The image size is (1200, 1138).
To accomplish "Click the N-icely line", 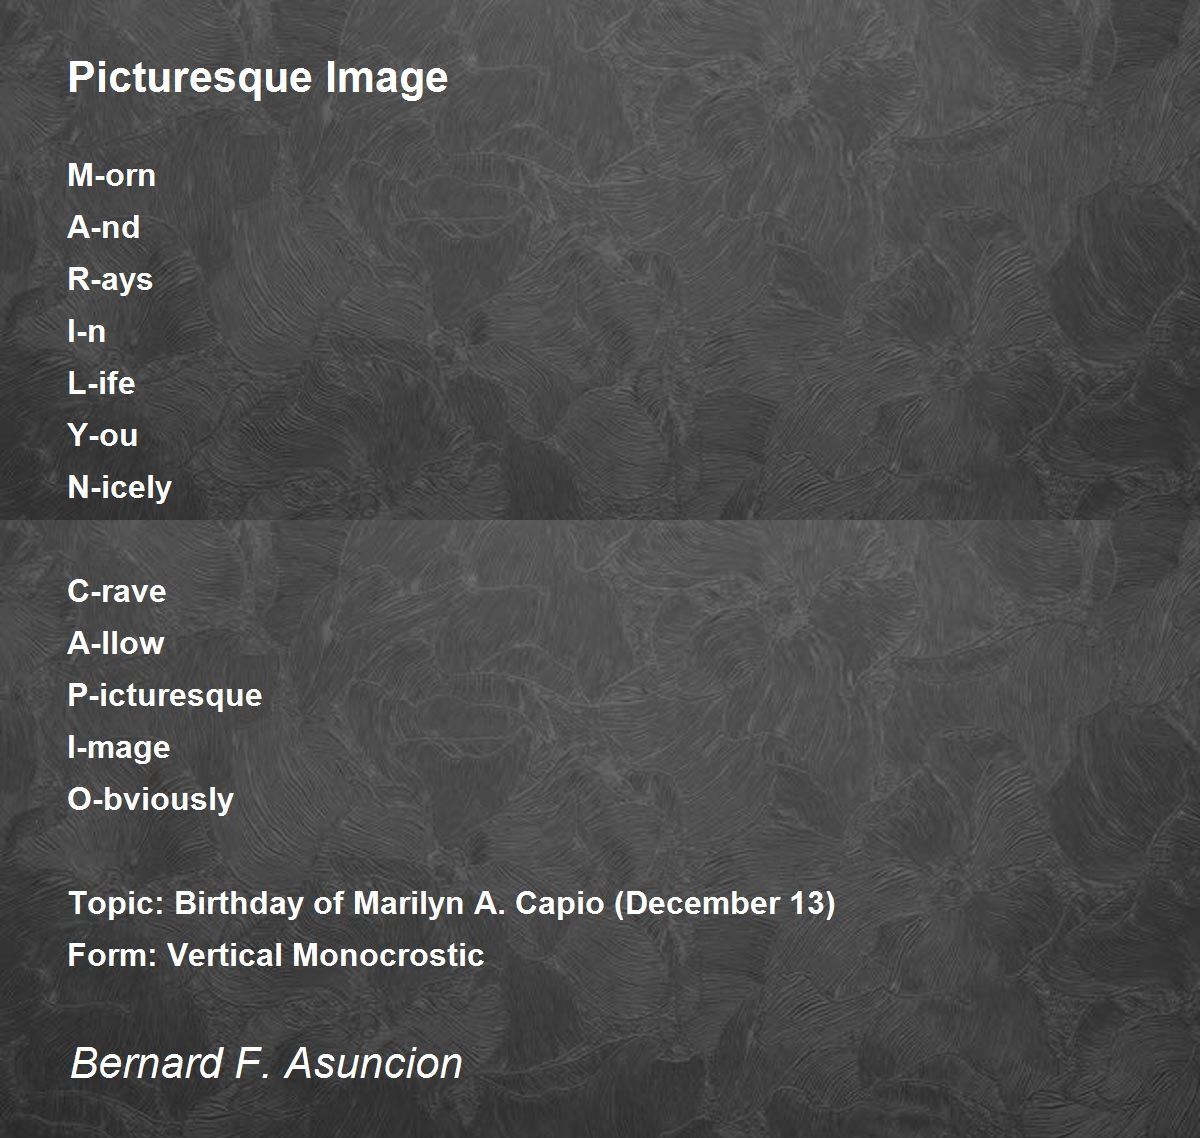I will coord(119,488).
